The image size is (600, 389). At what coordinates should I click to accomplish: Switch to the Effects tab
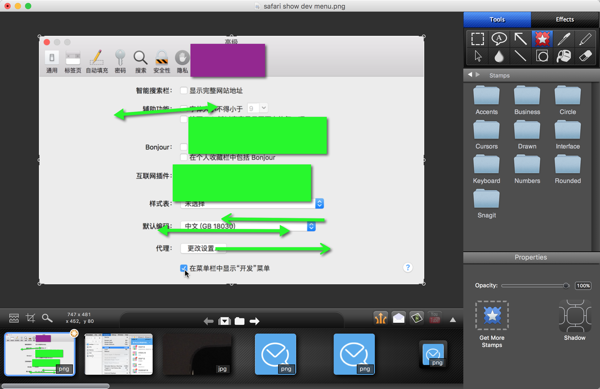point(565,20)
